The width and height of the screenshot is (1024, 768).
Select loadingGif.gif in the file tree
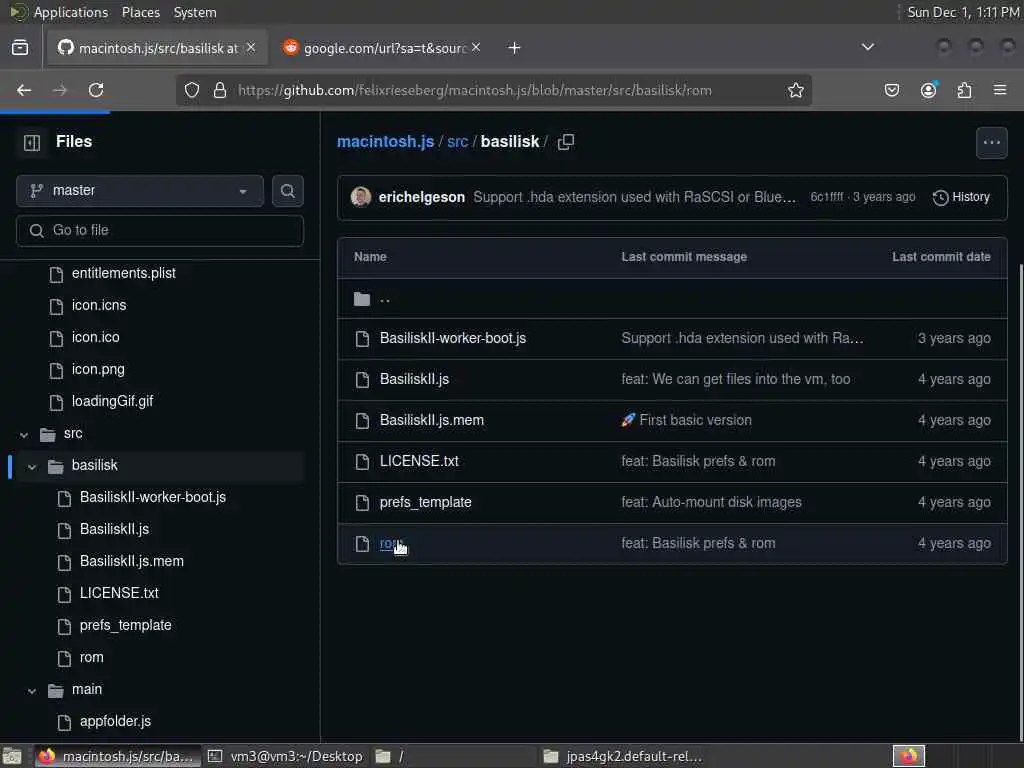point(112,401)
